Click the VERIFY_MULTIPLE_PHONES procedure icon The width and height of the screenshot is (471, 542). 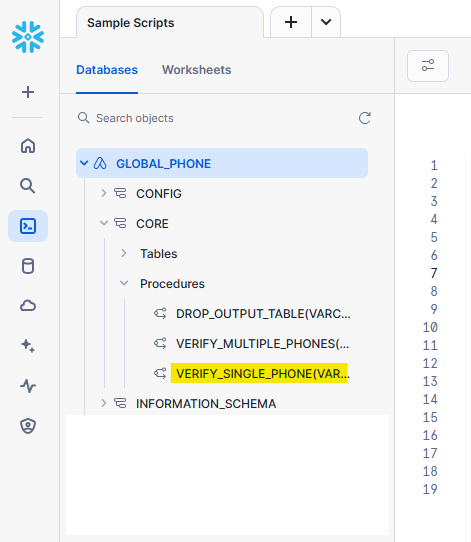click(x=160, y=343)
